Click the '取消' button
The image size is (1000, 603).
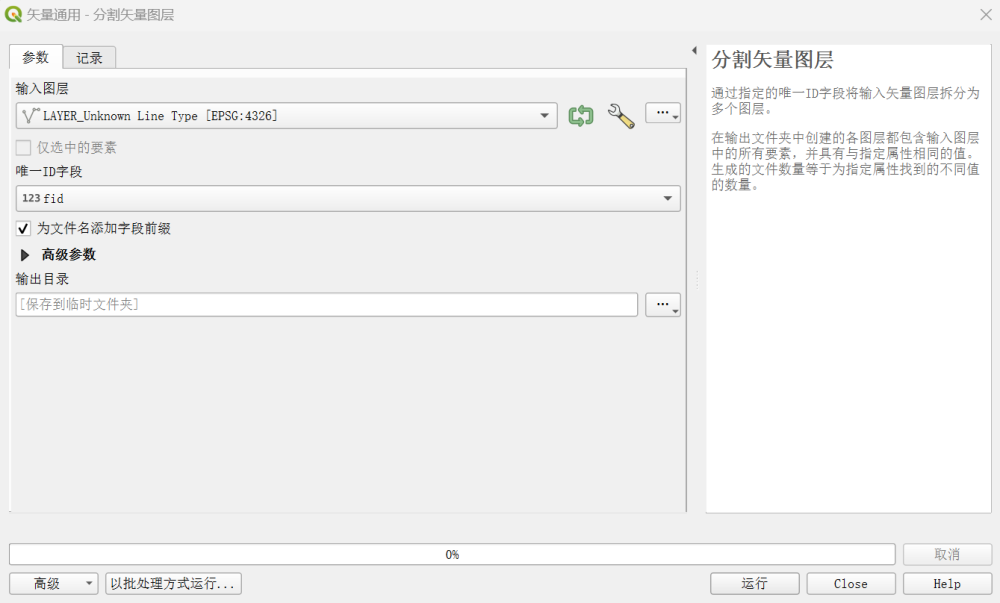(x=947, y=554)
